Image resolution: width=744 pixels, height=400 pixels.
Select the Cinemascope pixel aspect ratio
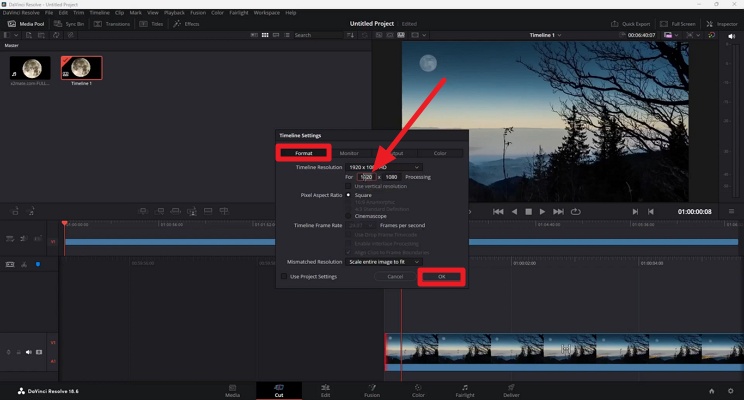click(348, 216)
